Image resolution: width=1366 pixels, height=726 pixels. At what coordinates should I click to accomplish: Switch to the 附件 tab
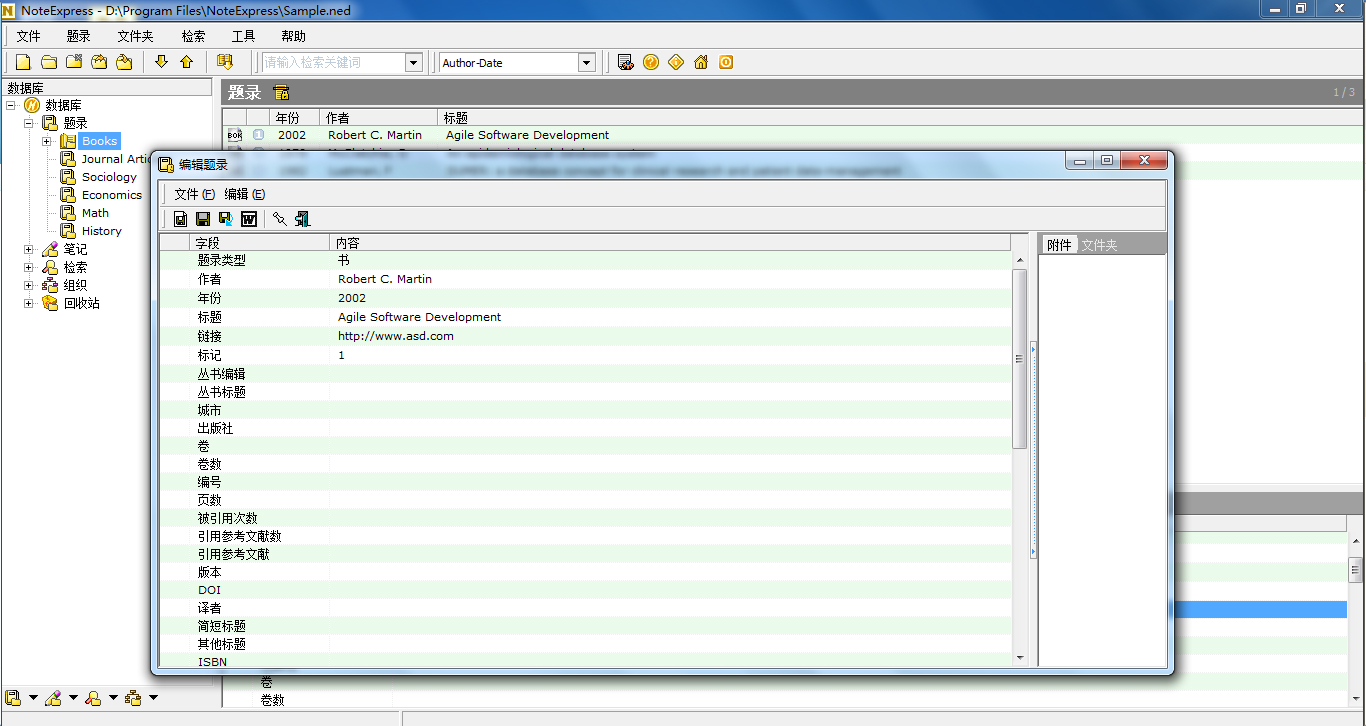[x=1059, y=245]
